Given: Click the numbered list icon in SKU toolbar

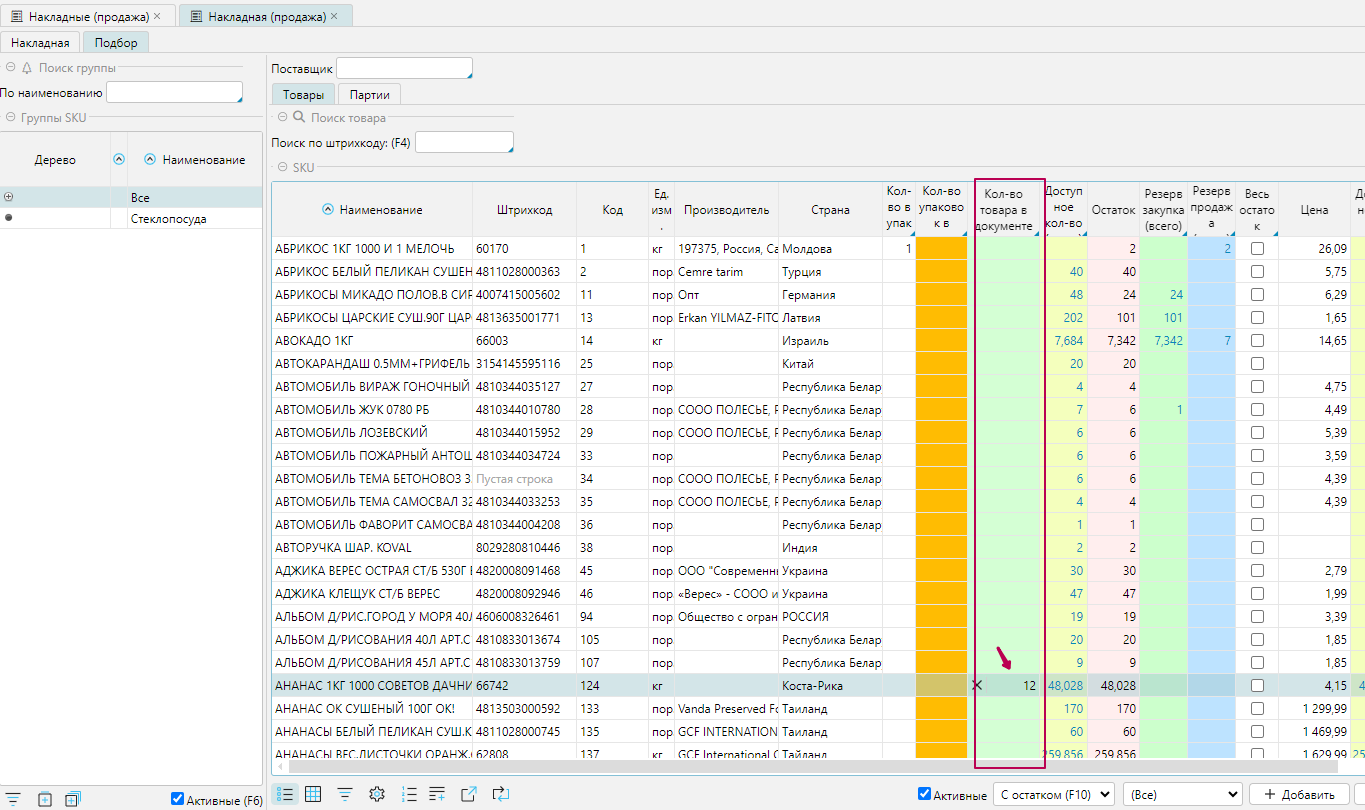Looking at the screenshot, I should (x=408, y=794).
